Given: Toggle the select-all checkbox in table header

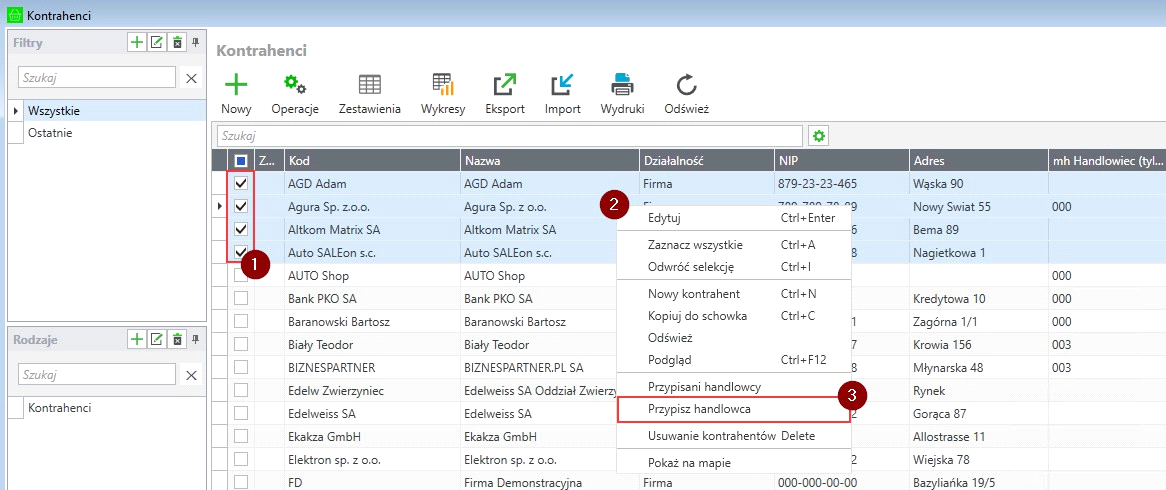Looking at the screenshot, I should [x=241, y=160].
